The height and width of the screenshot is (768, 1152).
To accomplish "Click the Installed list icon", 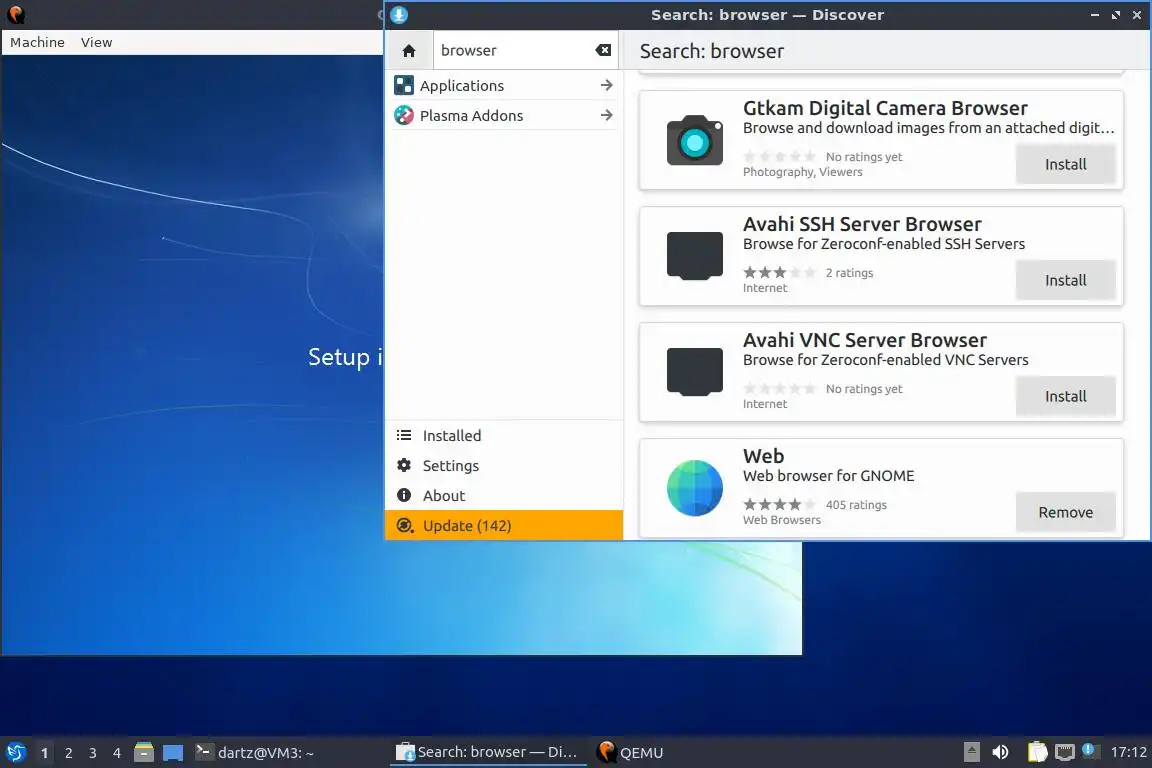I will click(404, 436).
